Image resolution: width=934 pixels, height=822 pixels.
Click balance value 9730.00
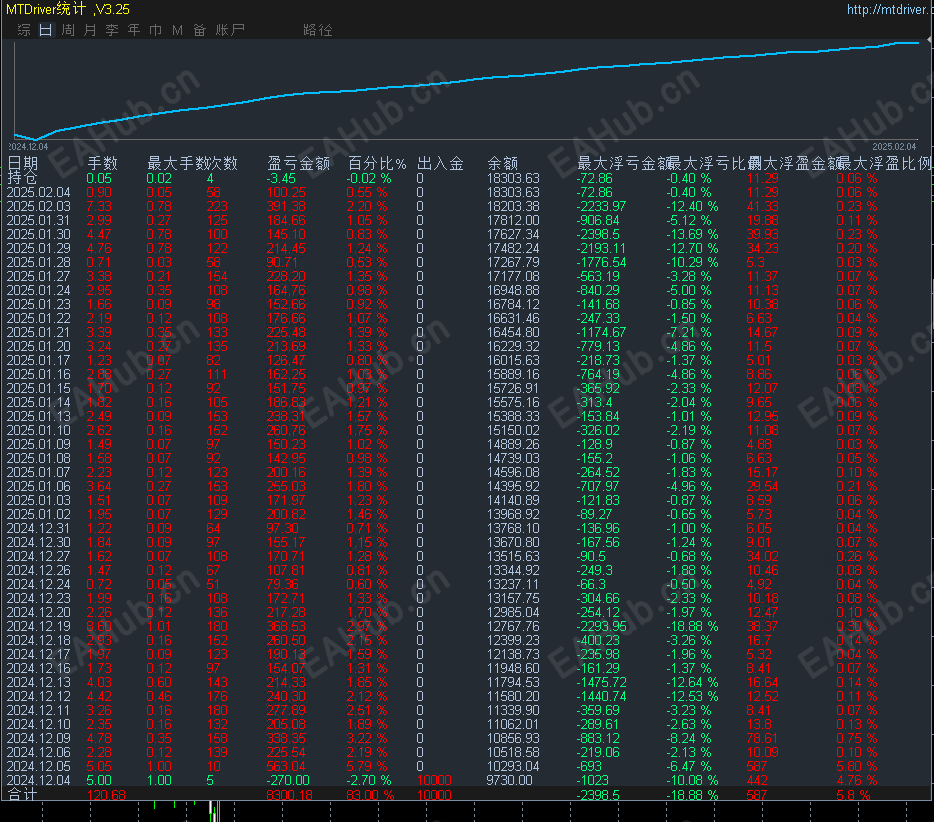pyautogui.click(x=509, y=780)
